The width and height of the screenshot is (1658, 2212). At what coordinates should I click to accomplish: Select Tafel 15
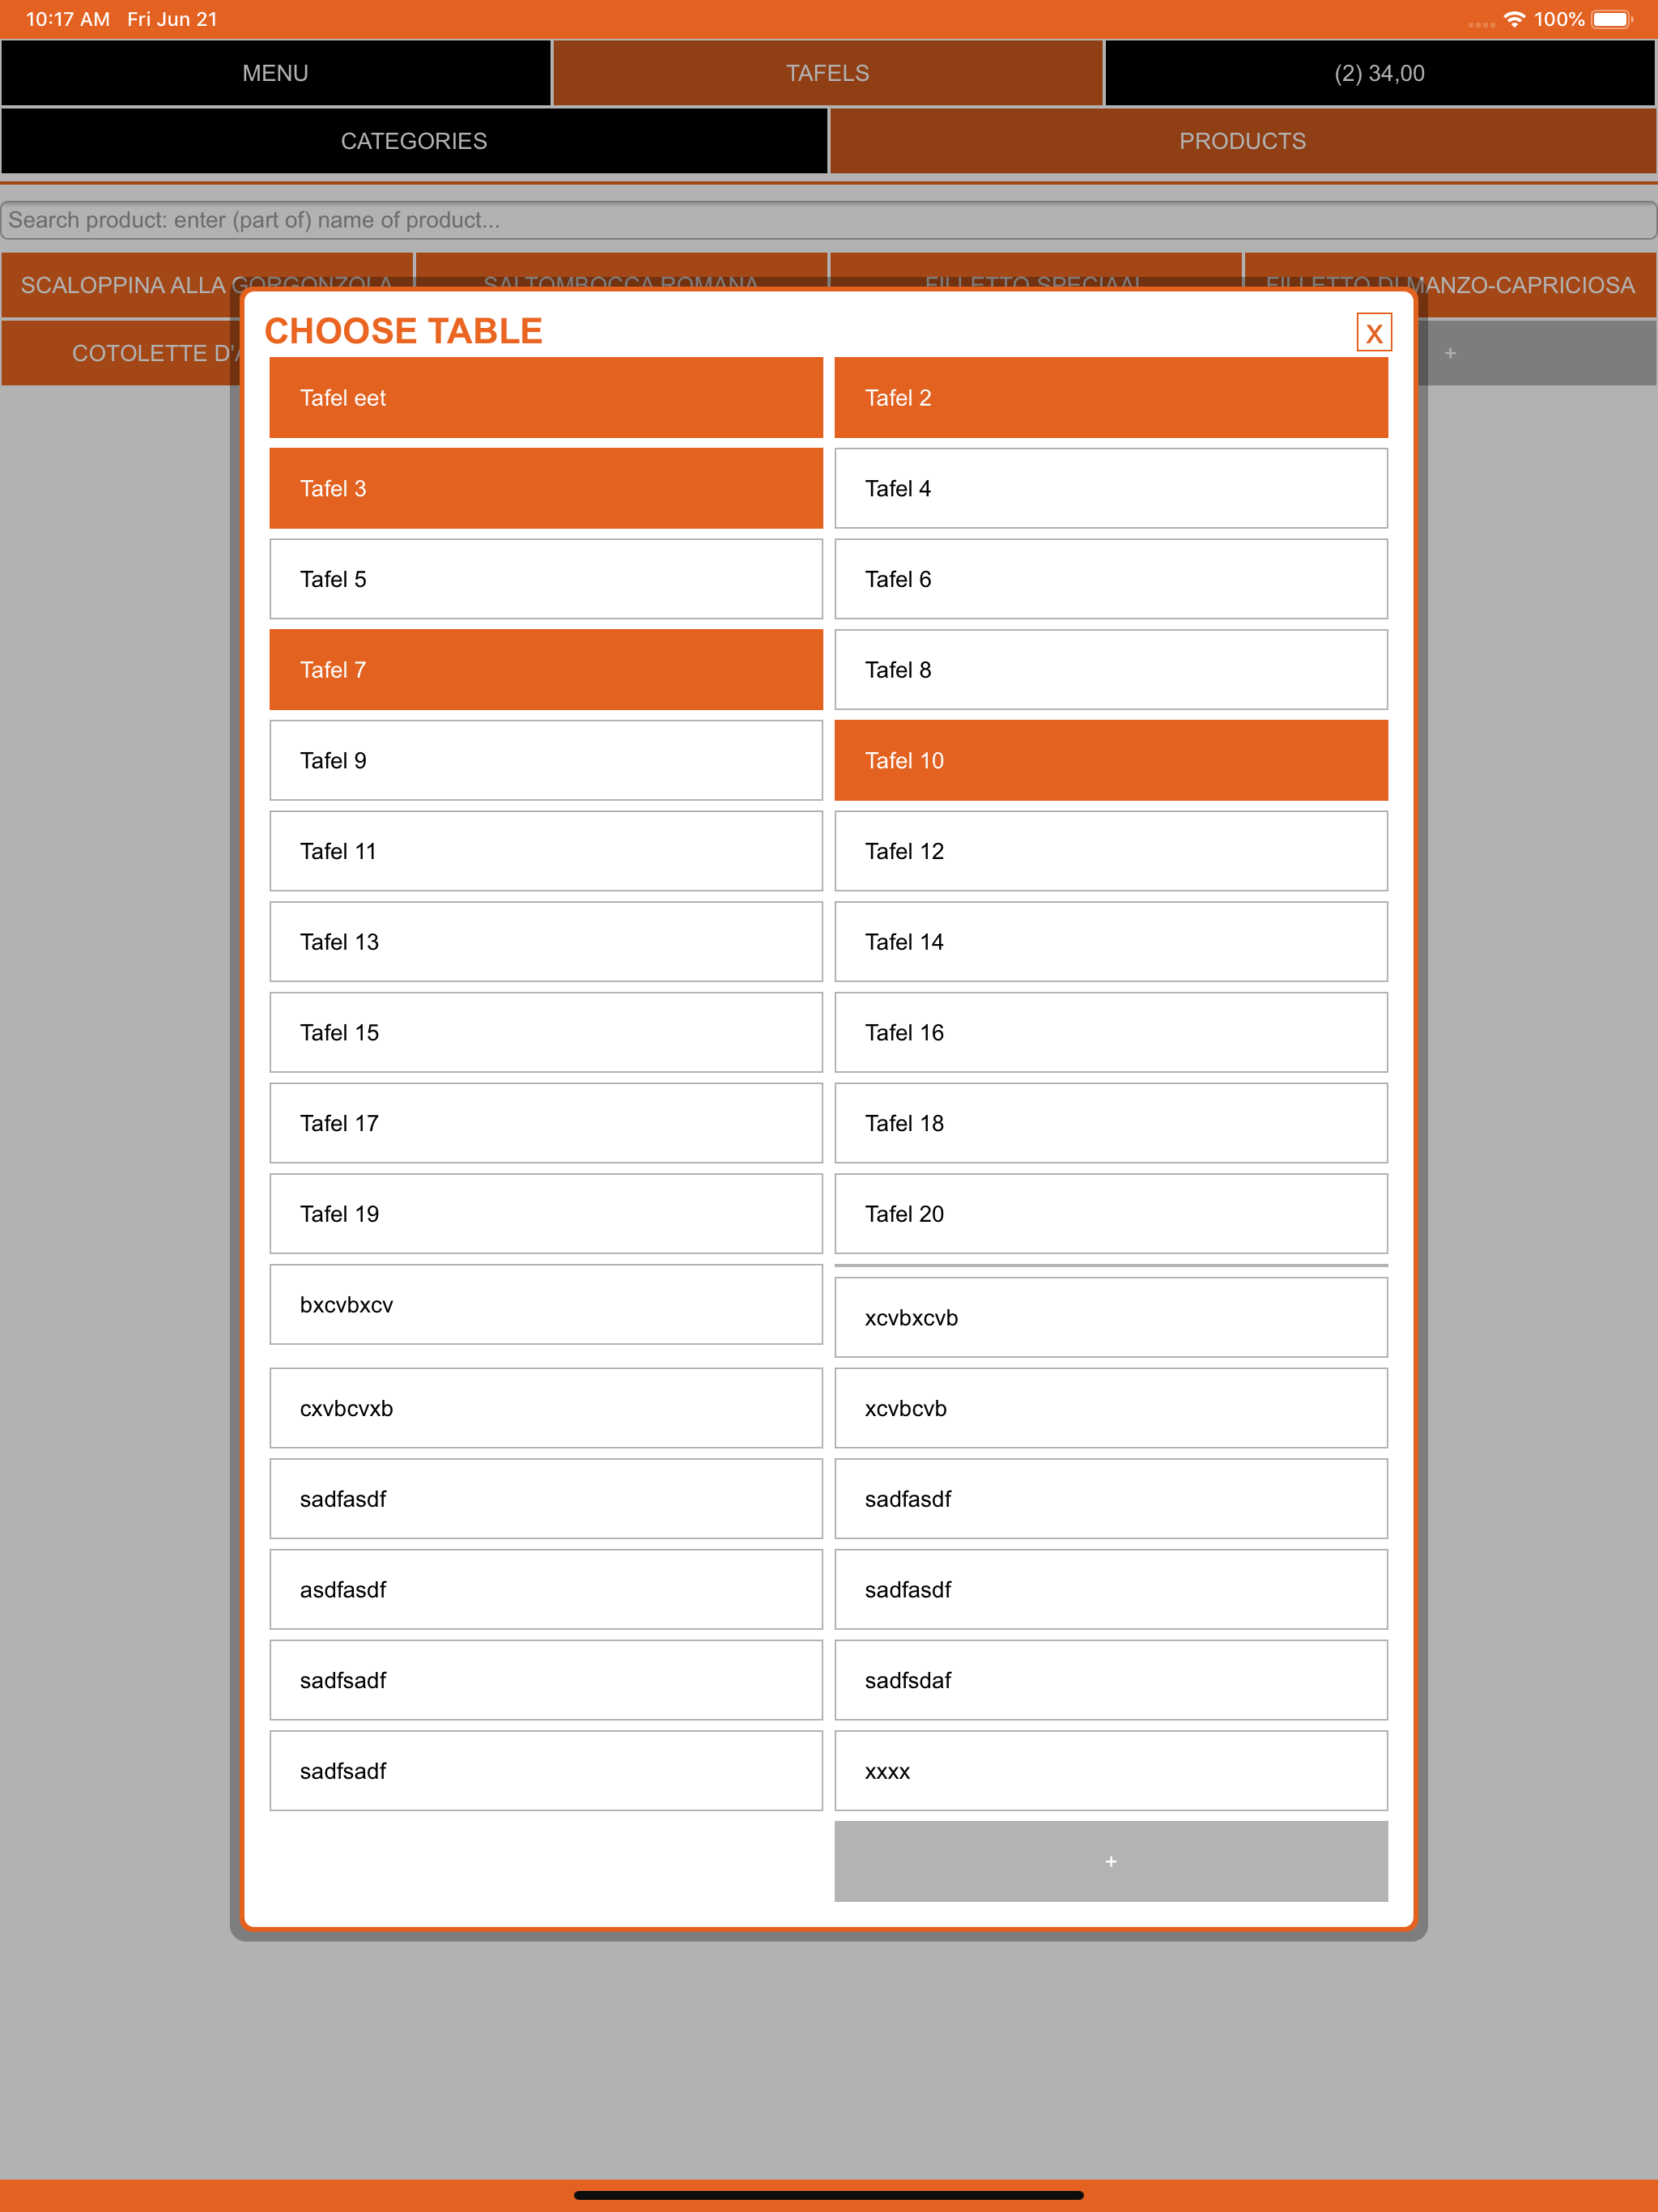point(546,1032)
